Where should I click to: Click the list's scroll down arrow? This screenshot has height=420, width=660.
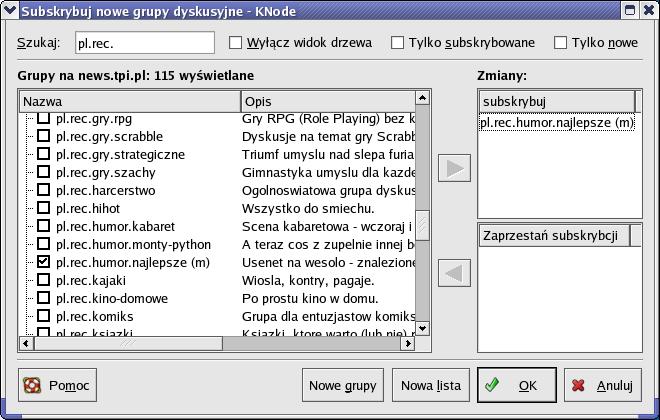[422, 328]
